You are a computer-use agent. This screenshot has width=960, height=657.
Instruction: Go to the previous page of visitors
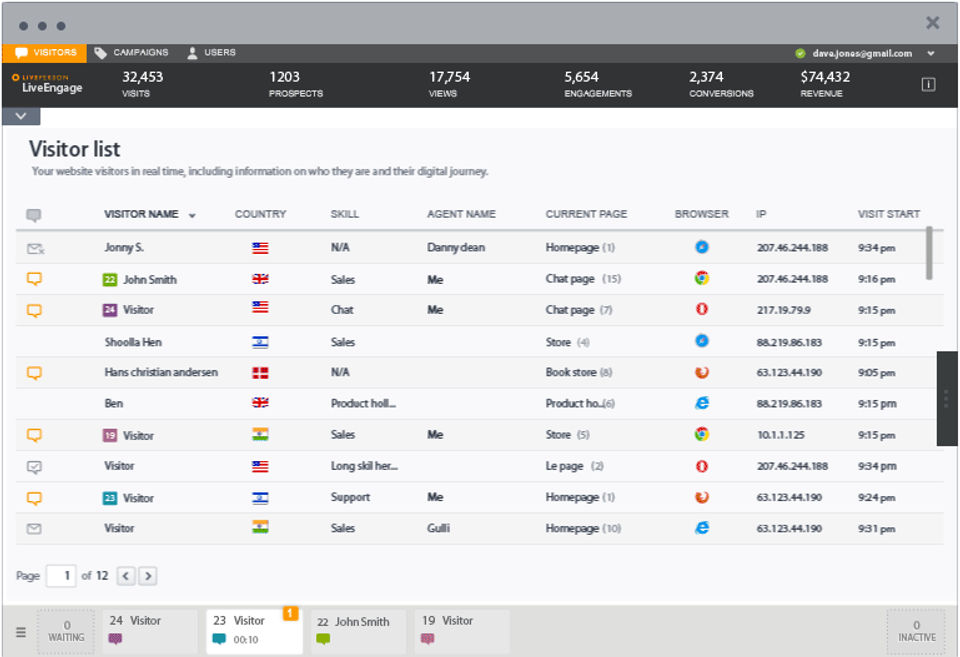tap(126, 576)
